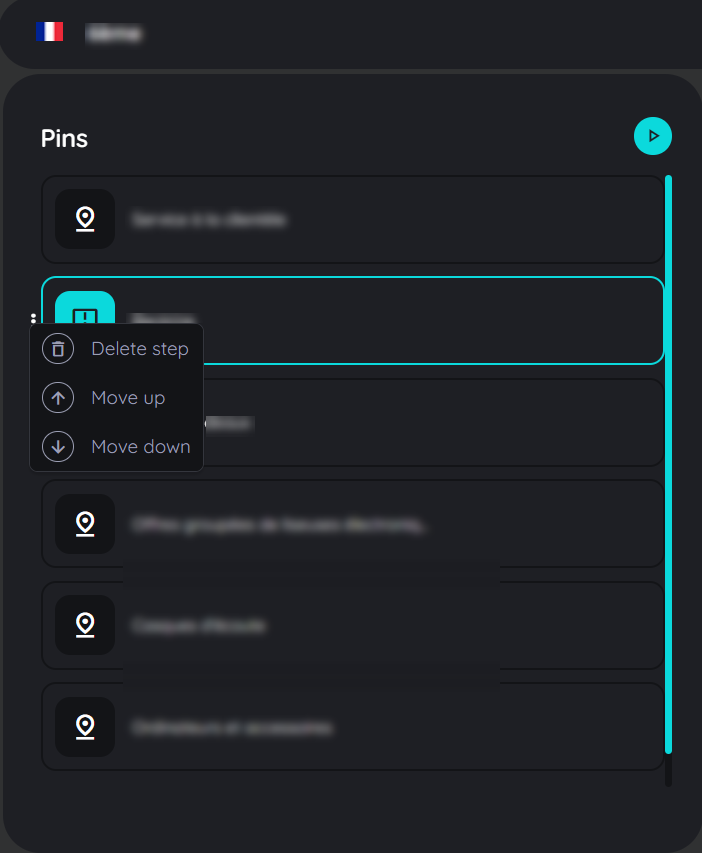Select Move up in the context menu

click(x=126, y=397)
